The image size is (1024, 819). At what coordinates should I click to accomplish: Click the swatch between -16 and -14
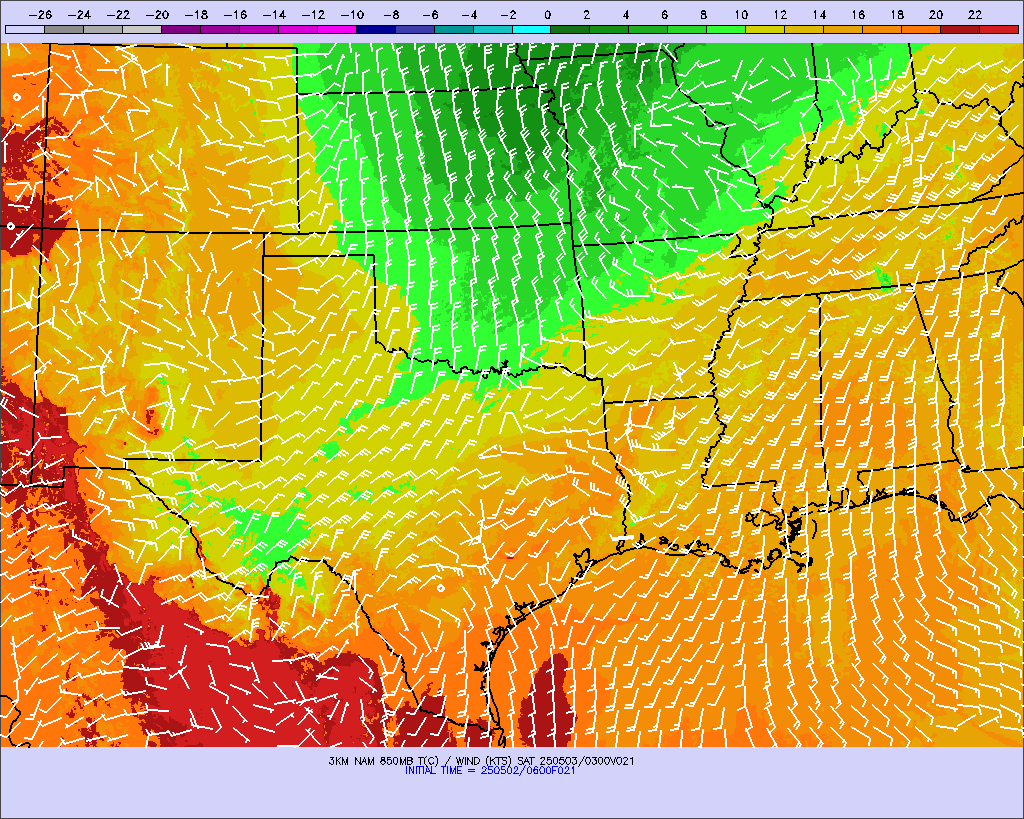point(259,29)
